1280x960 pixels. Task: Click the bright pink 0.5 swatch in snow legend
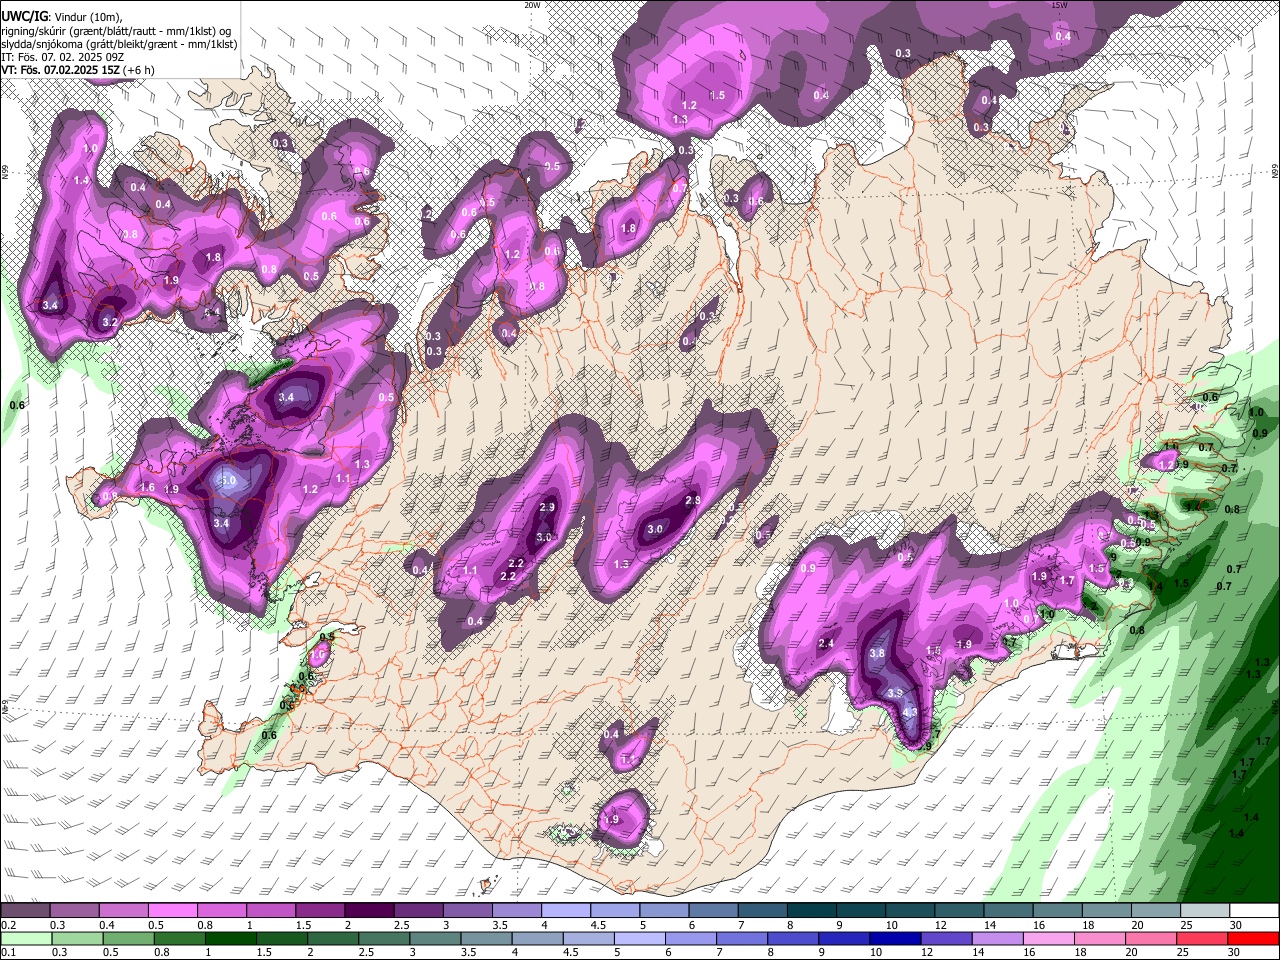tap(174, 910)
